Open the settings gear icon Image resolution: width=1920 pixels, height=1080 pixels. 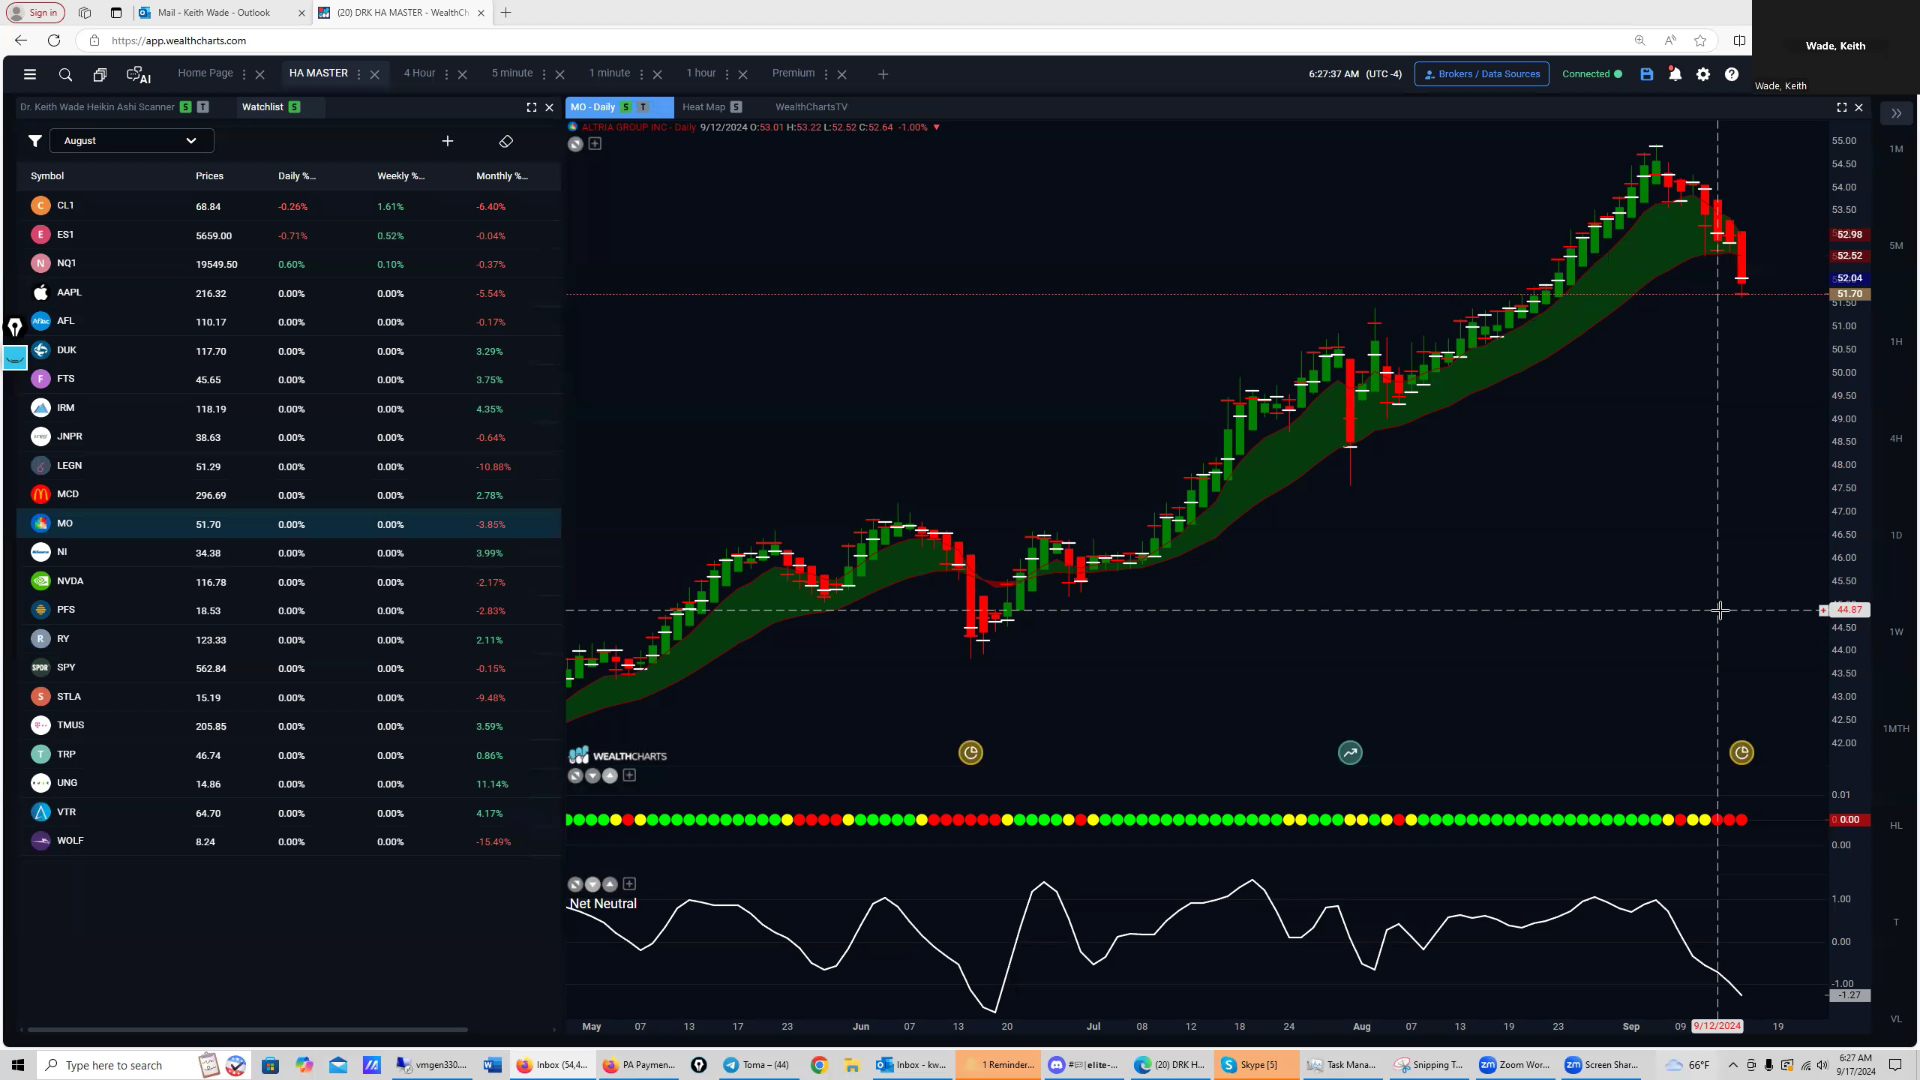click(1703, 74)
